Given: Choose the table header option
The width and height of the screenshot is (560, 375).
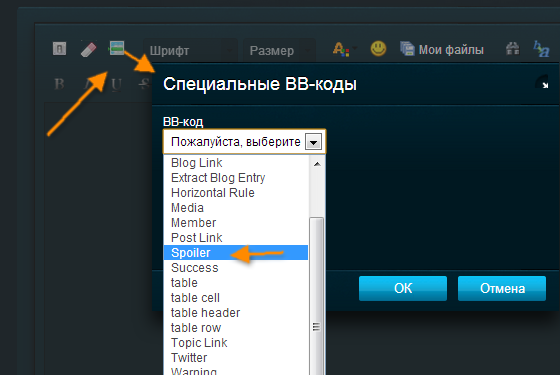Looking at the screenshot, I should coord(236,312).
